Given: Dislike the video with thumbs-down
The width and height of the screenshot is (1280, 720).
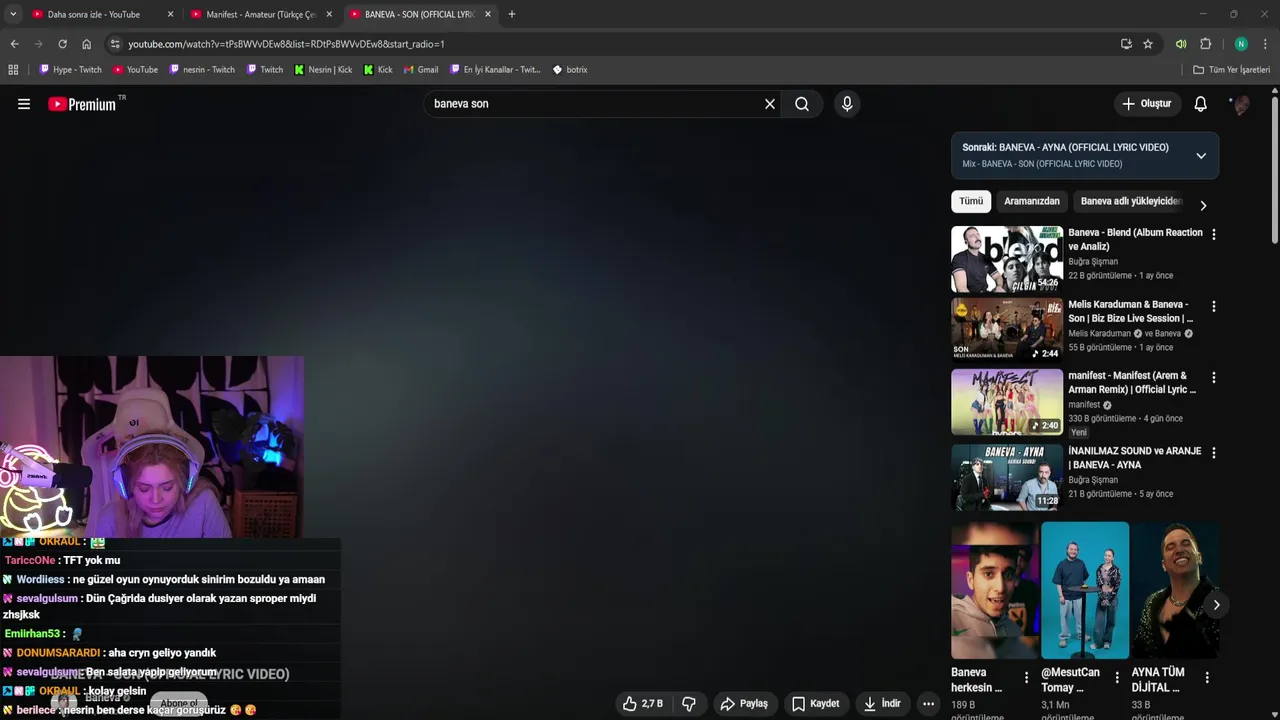Looking at the screenshot, I should pos(689,704).
